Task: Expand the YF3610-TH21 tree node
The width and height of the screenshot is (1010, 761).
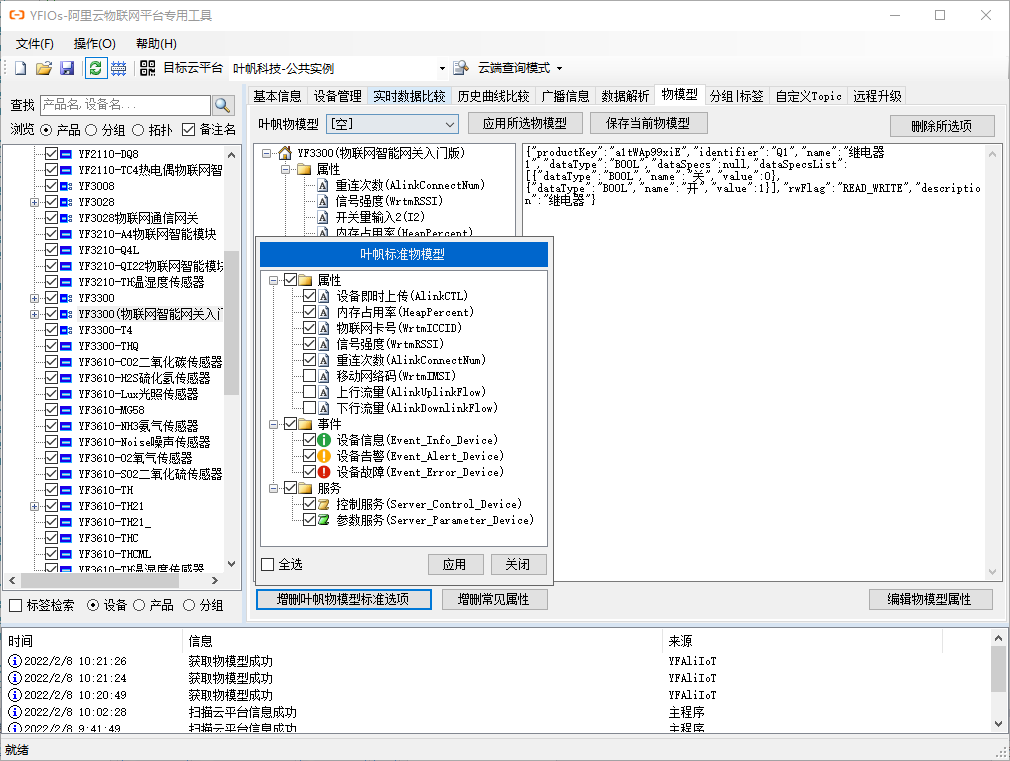Action: click(34, 506)
